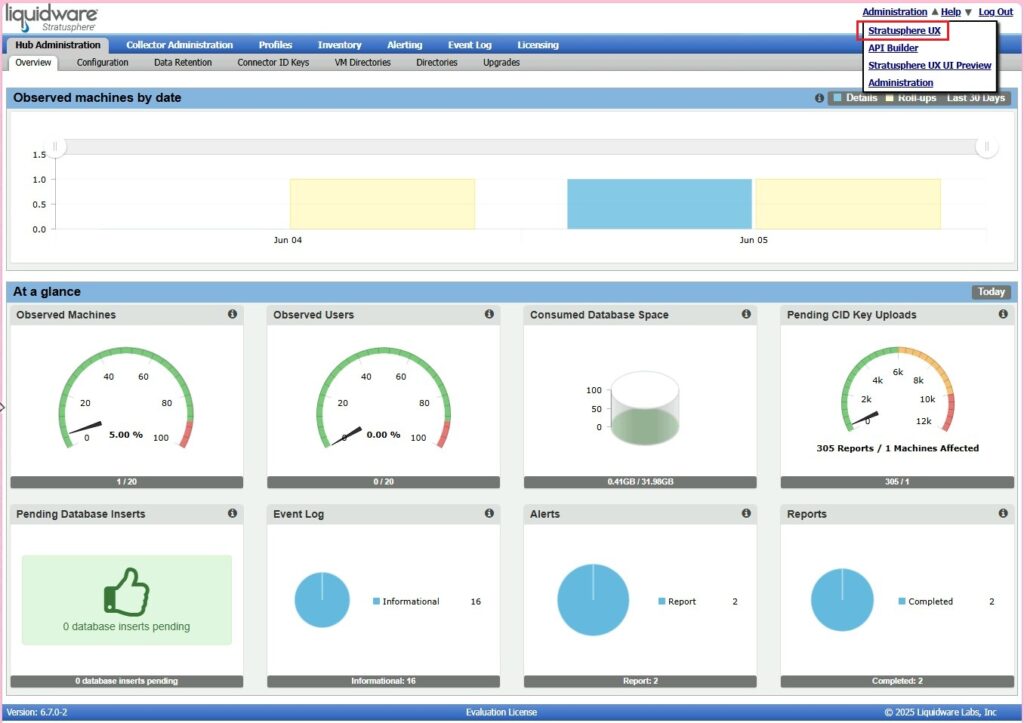Click the Informational: 16 status bar
This screenshot has width=1024, height=723.
pyautogui.click(x=383, y=681)
